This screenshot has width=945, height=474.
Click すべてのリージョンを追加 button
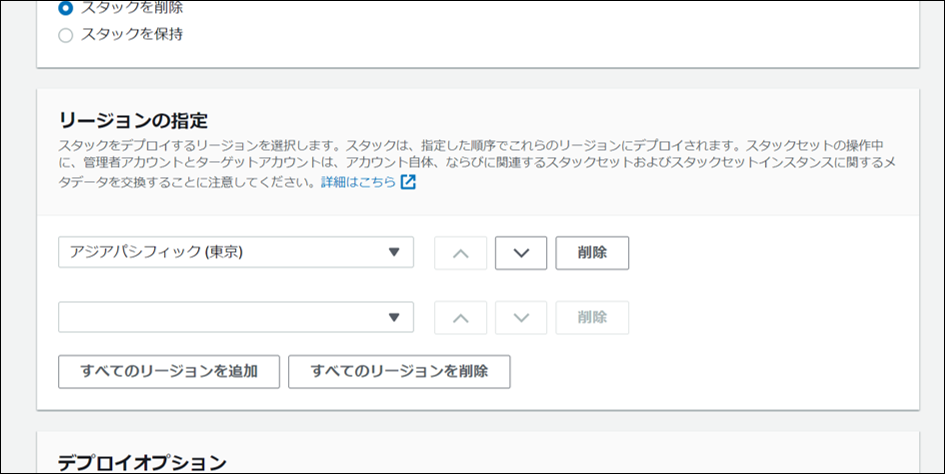pyautogui.click(x=169, y=371)
